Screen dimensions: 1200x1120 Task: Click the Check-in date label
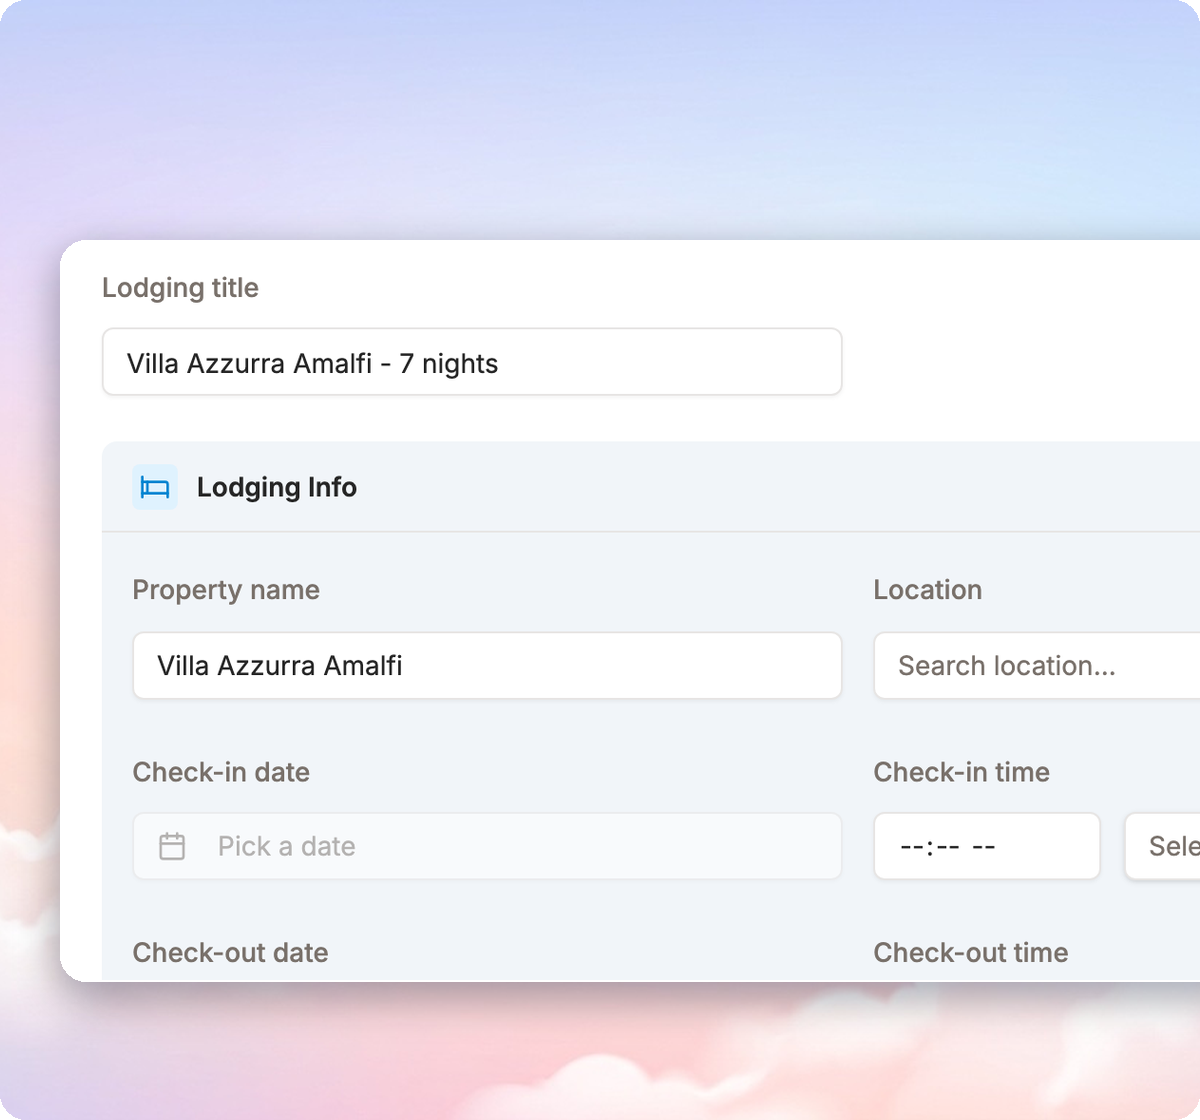pos(221,772)
